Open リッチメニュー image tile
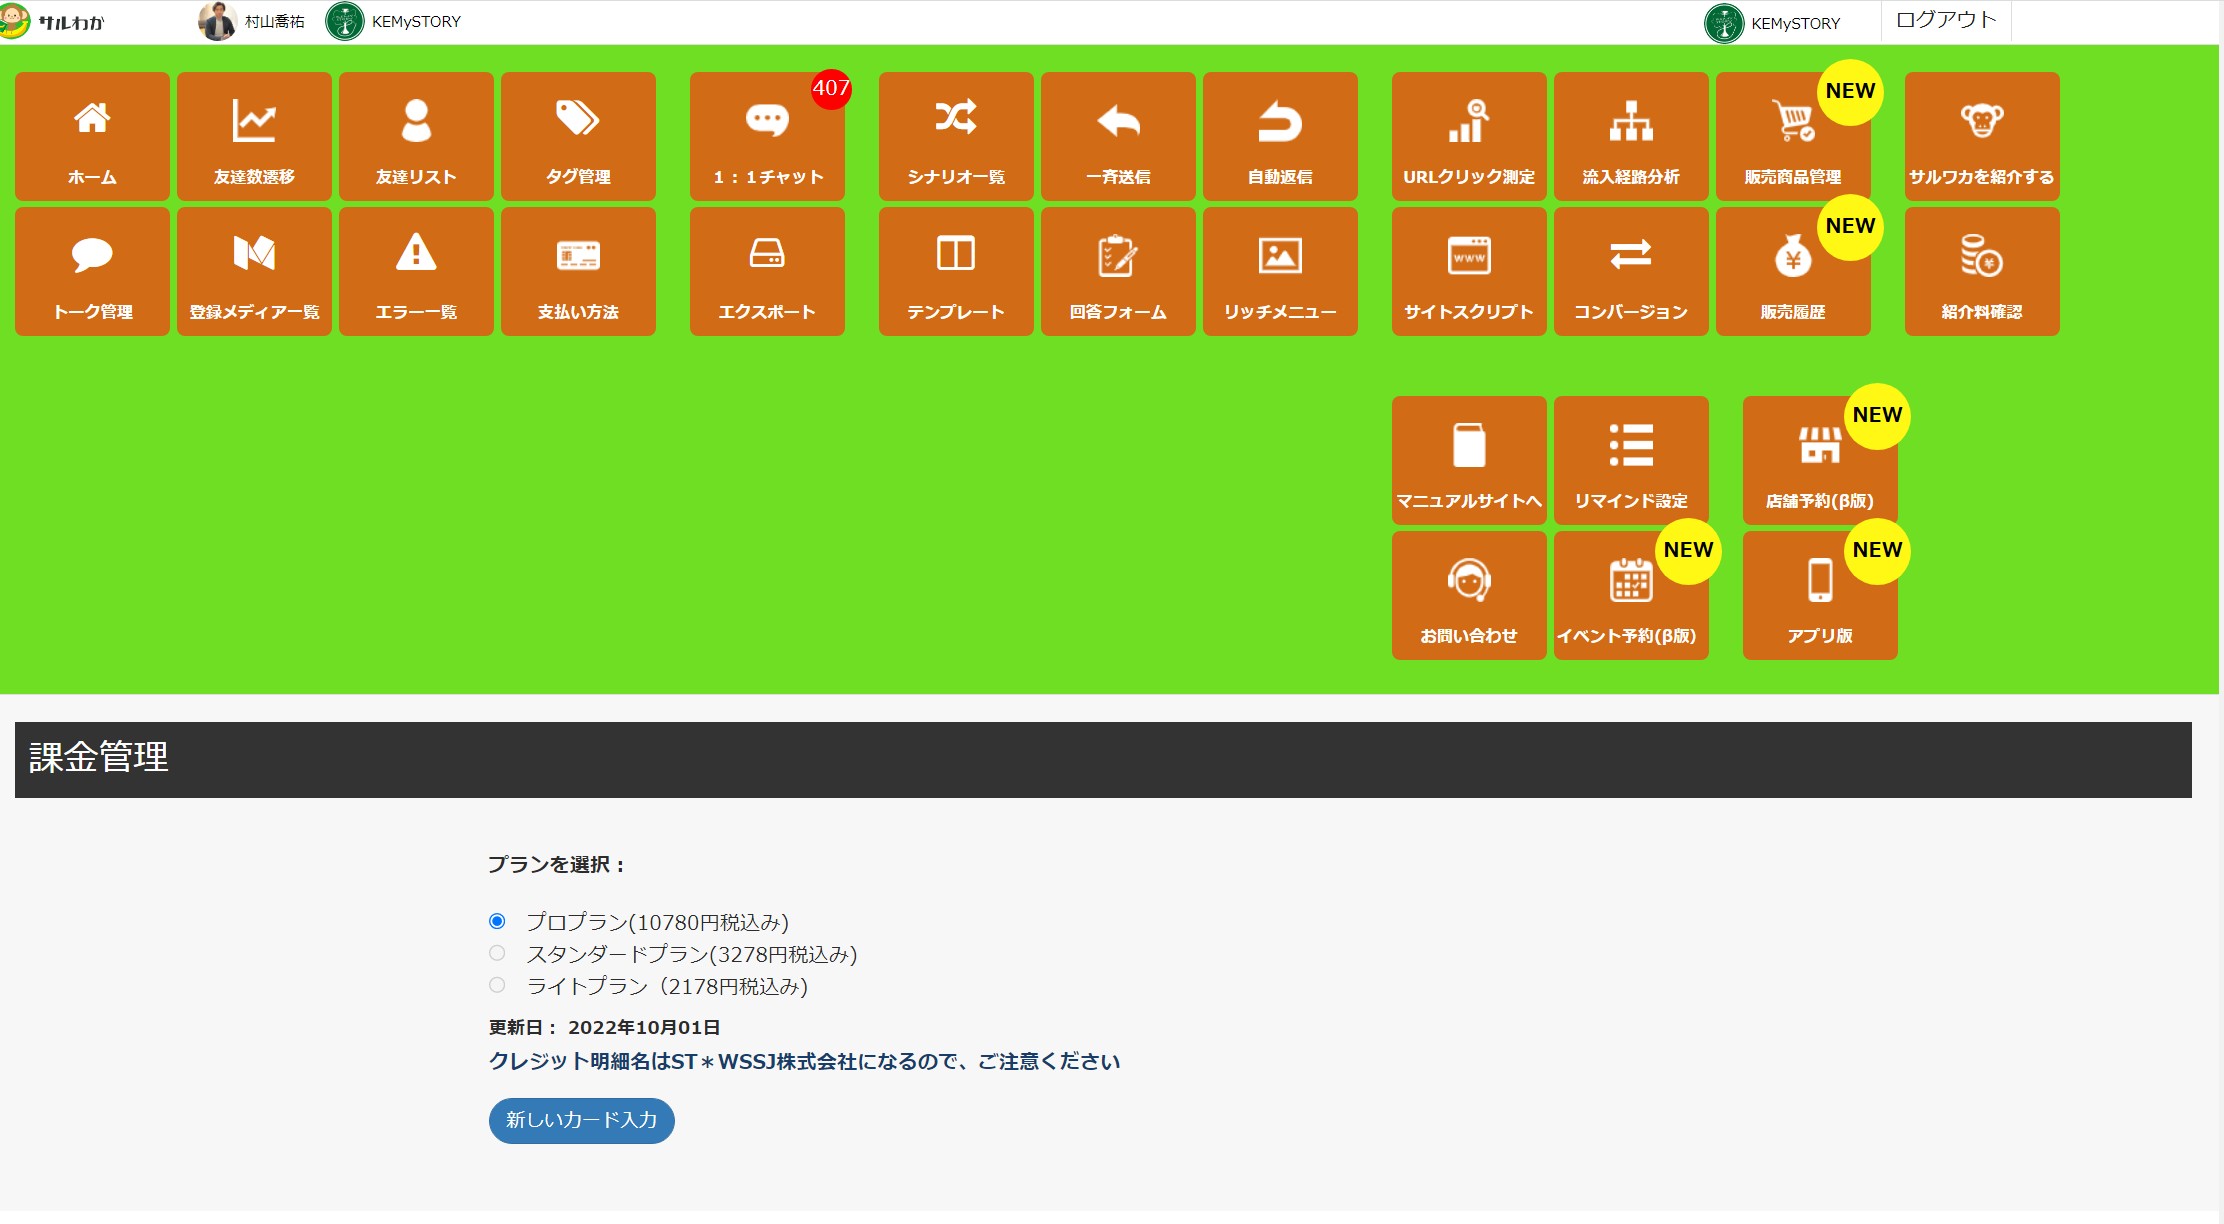 1280,271
